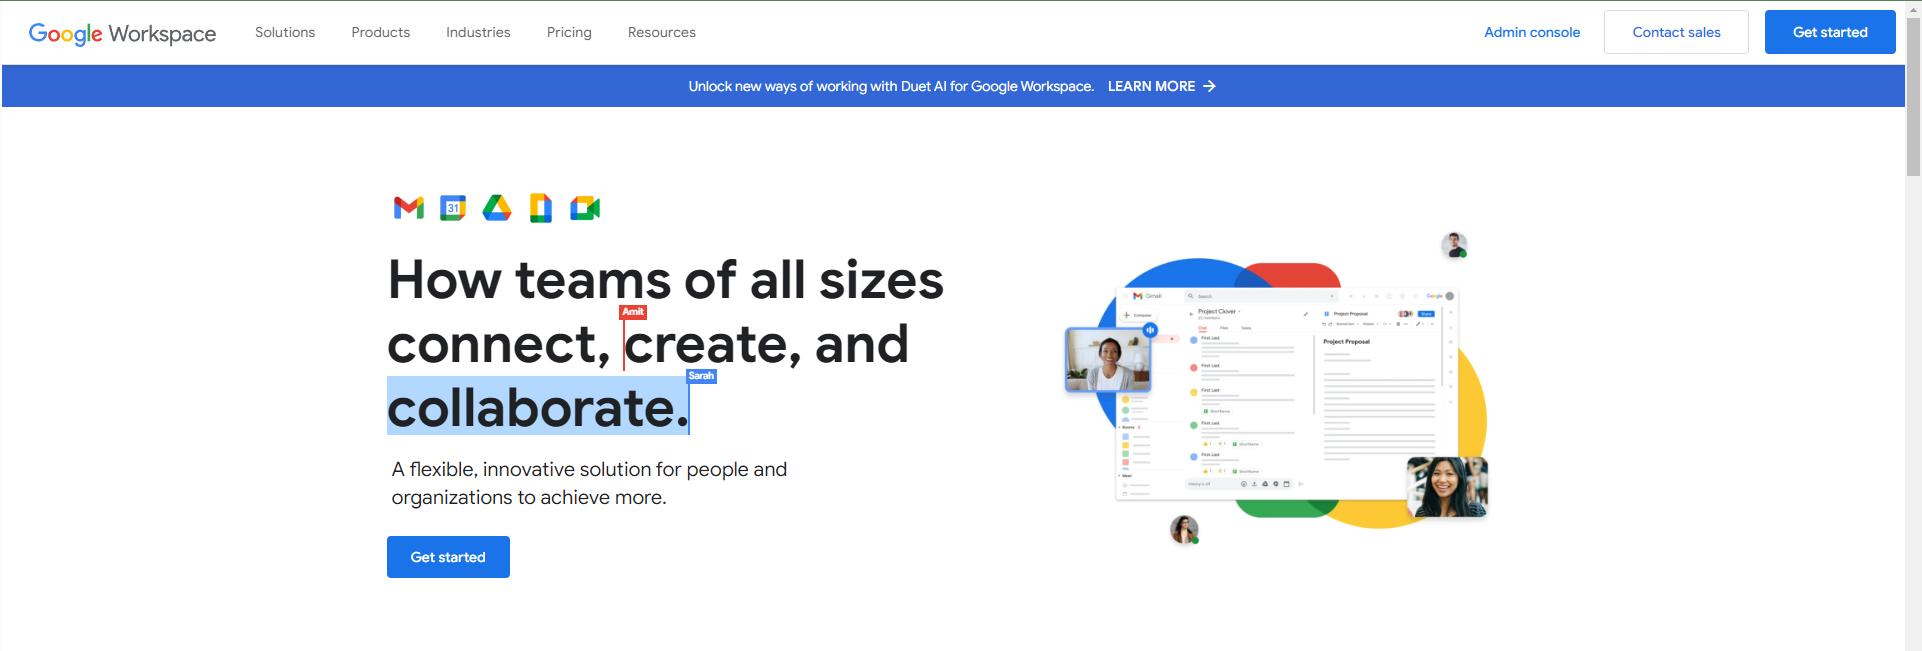
Task: Click the Gmail icon above the headline
Action: 408,208
